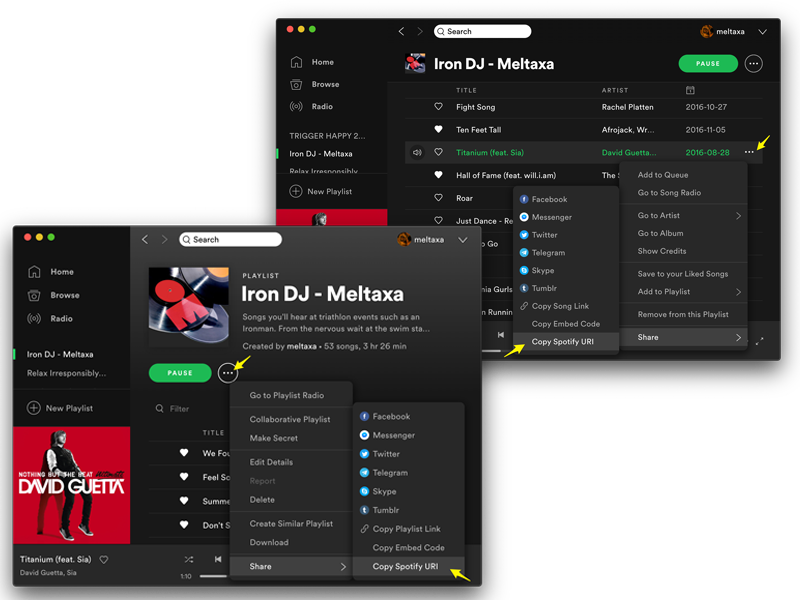
Task: Click Browse icon in the back window sidebar
Action: coord(296,84)
